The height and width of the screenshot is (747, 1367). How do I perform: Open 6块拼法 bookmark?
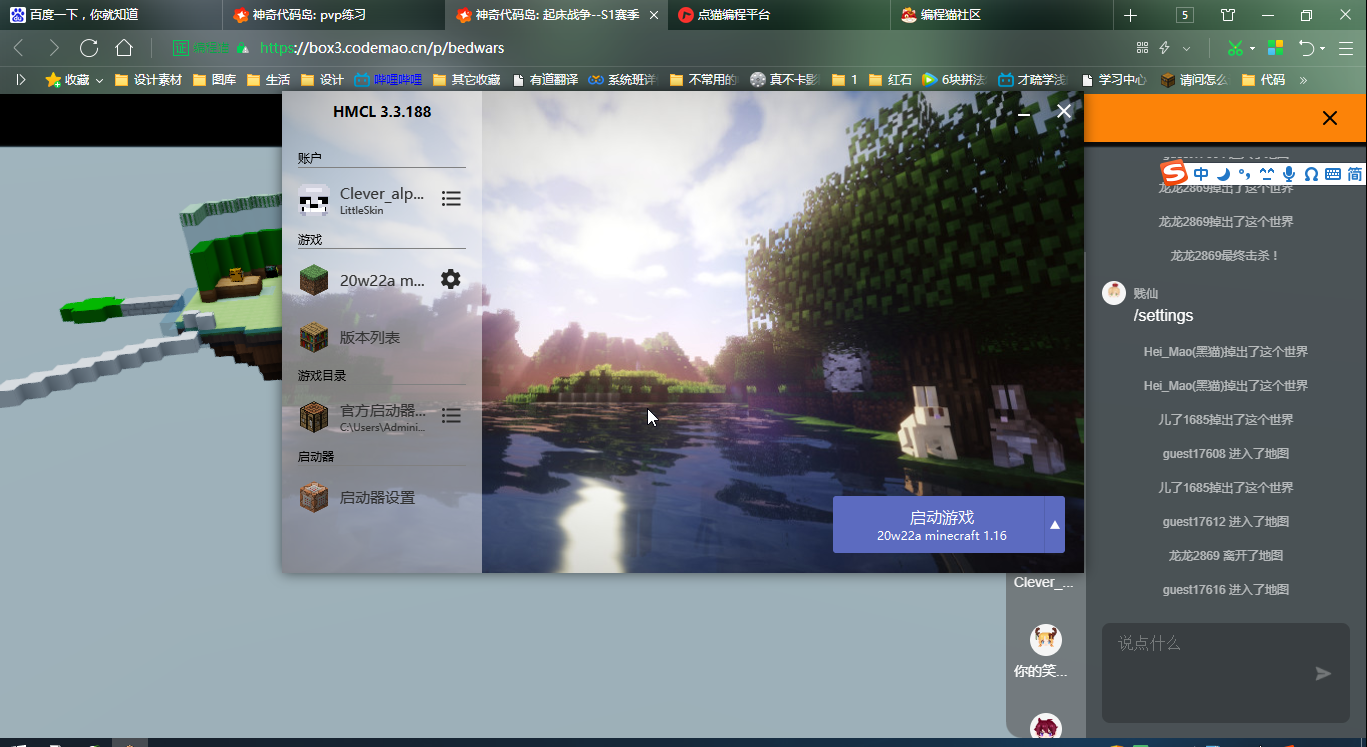pyautogui.click(x=953, y=80)
